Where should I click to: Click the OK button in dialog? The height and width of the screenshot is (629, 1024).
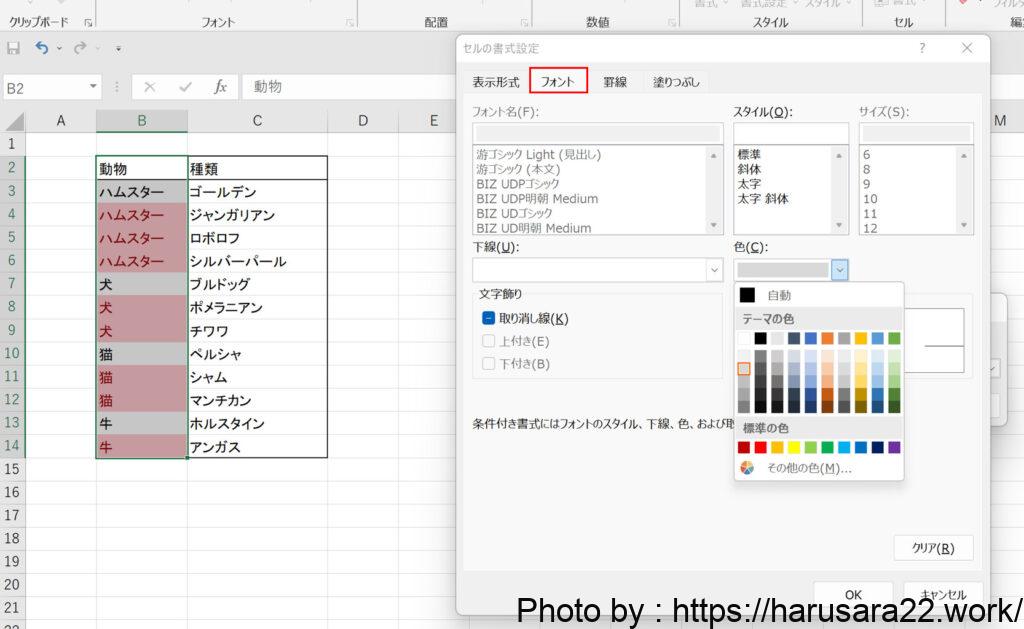(x=853, y=594)
